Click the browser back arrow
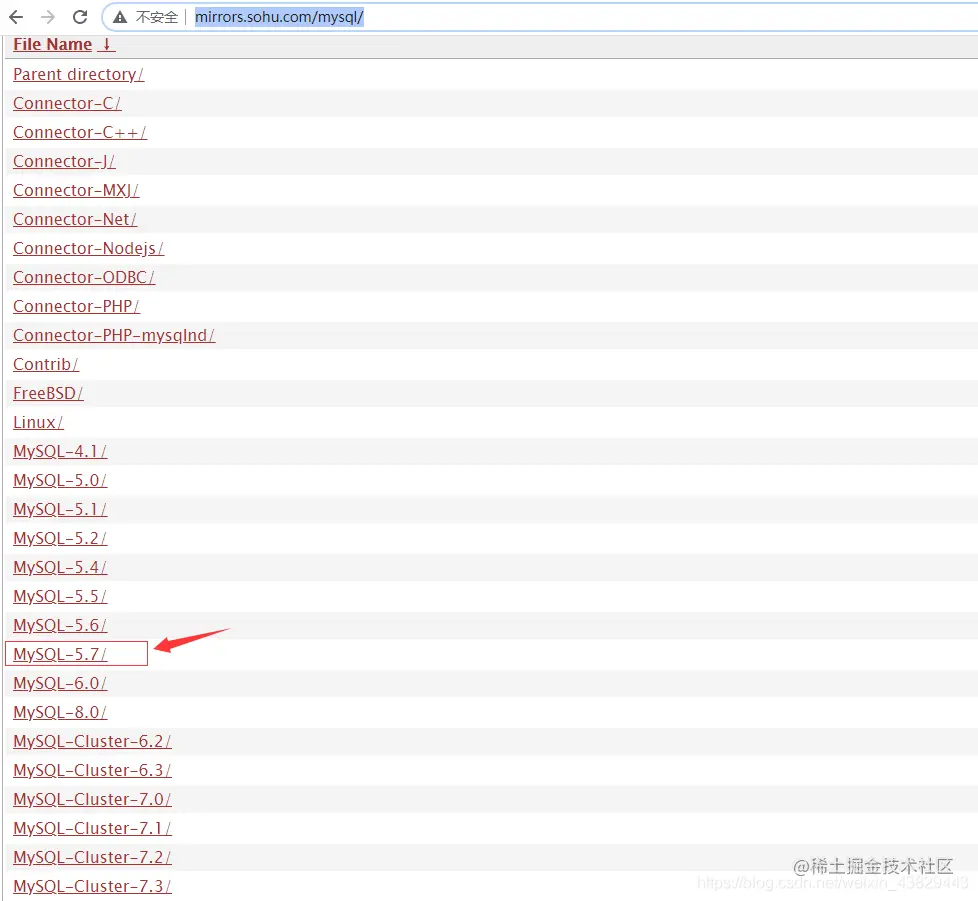This screenshot has width=978, height=901. pos(16,17)
